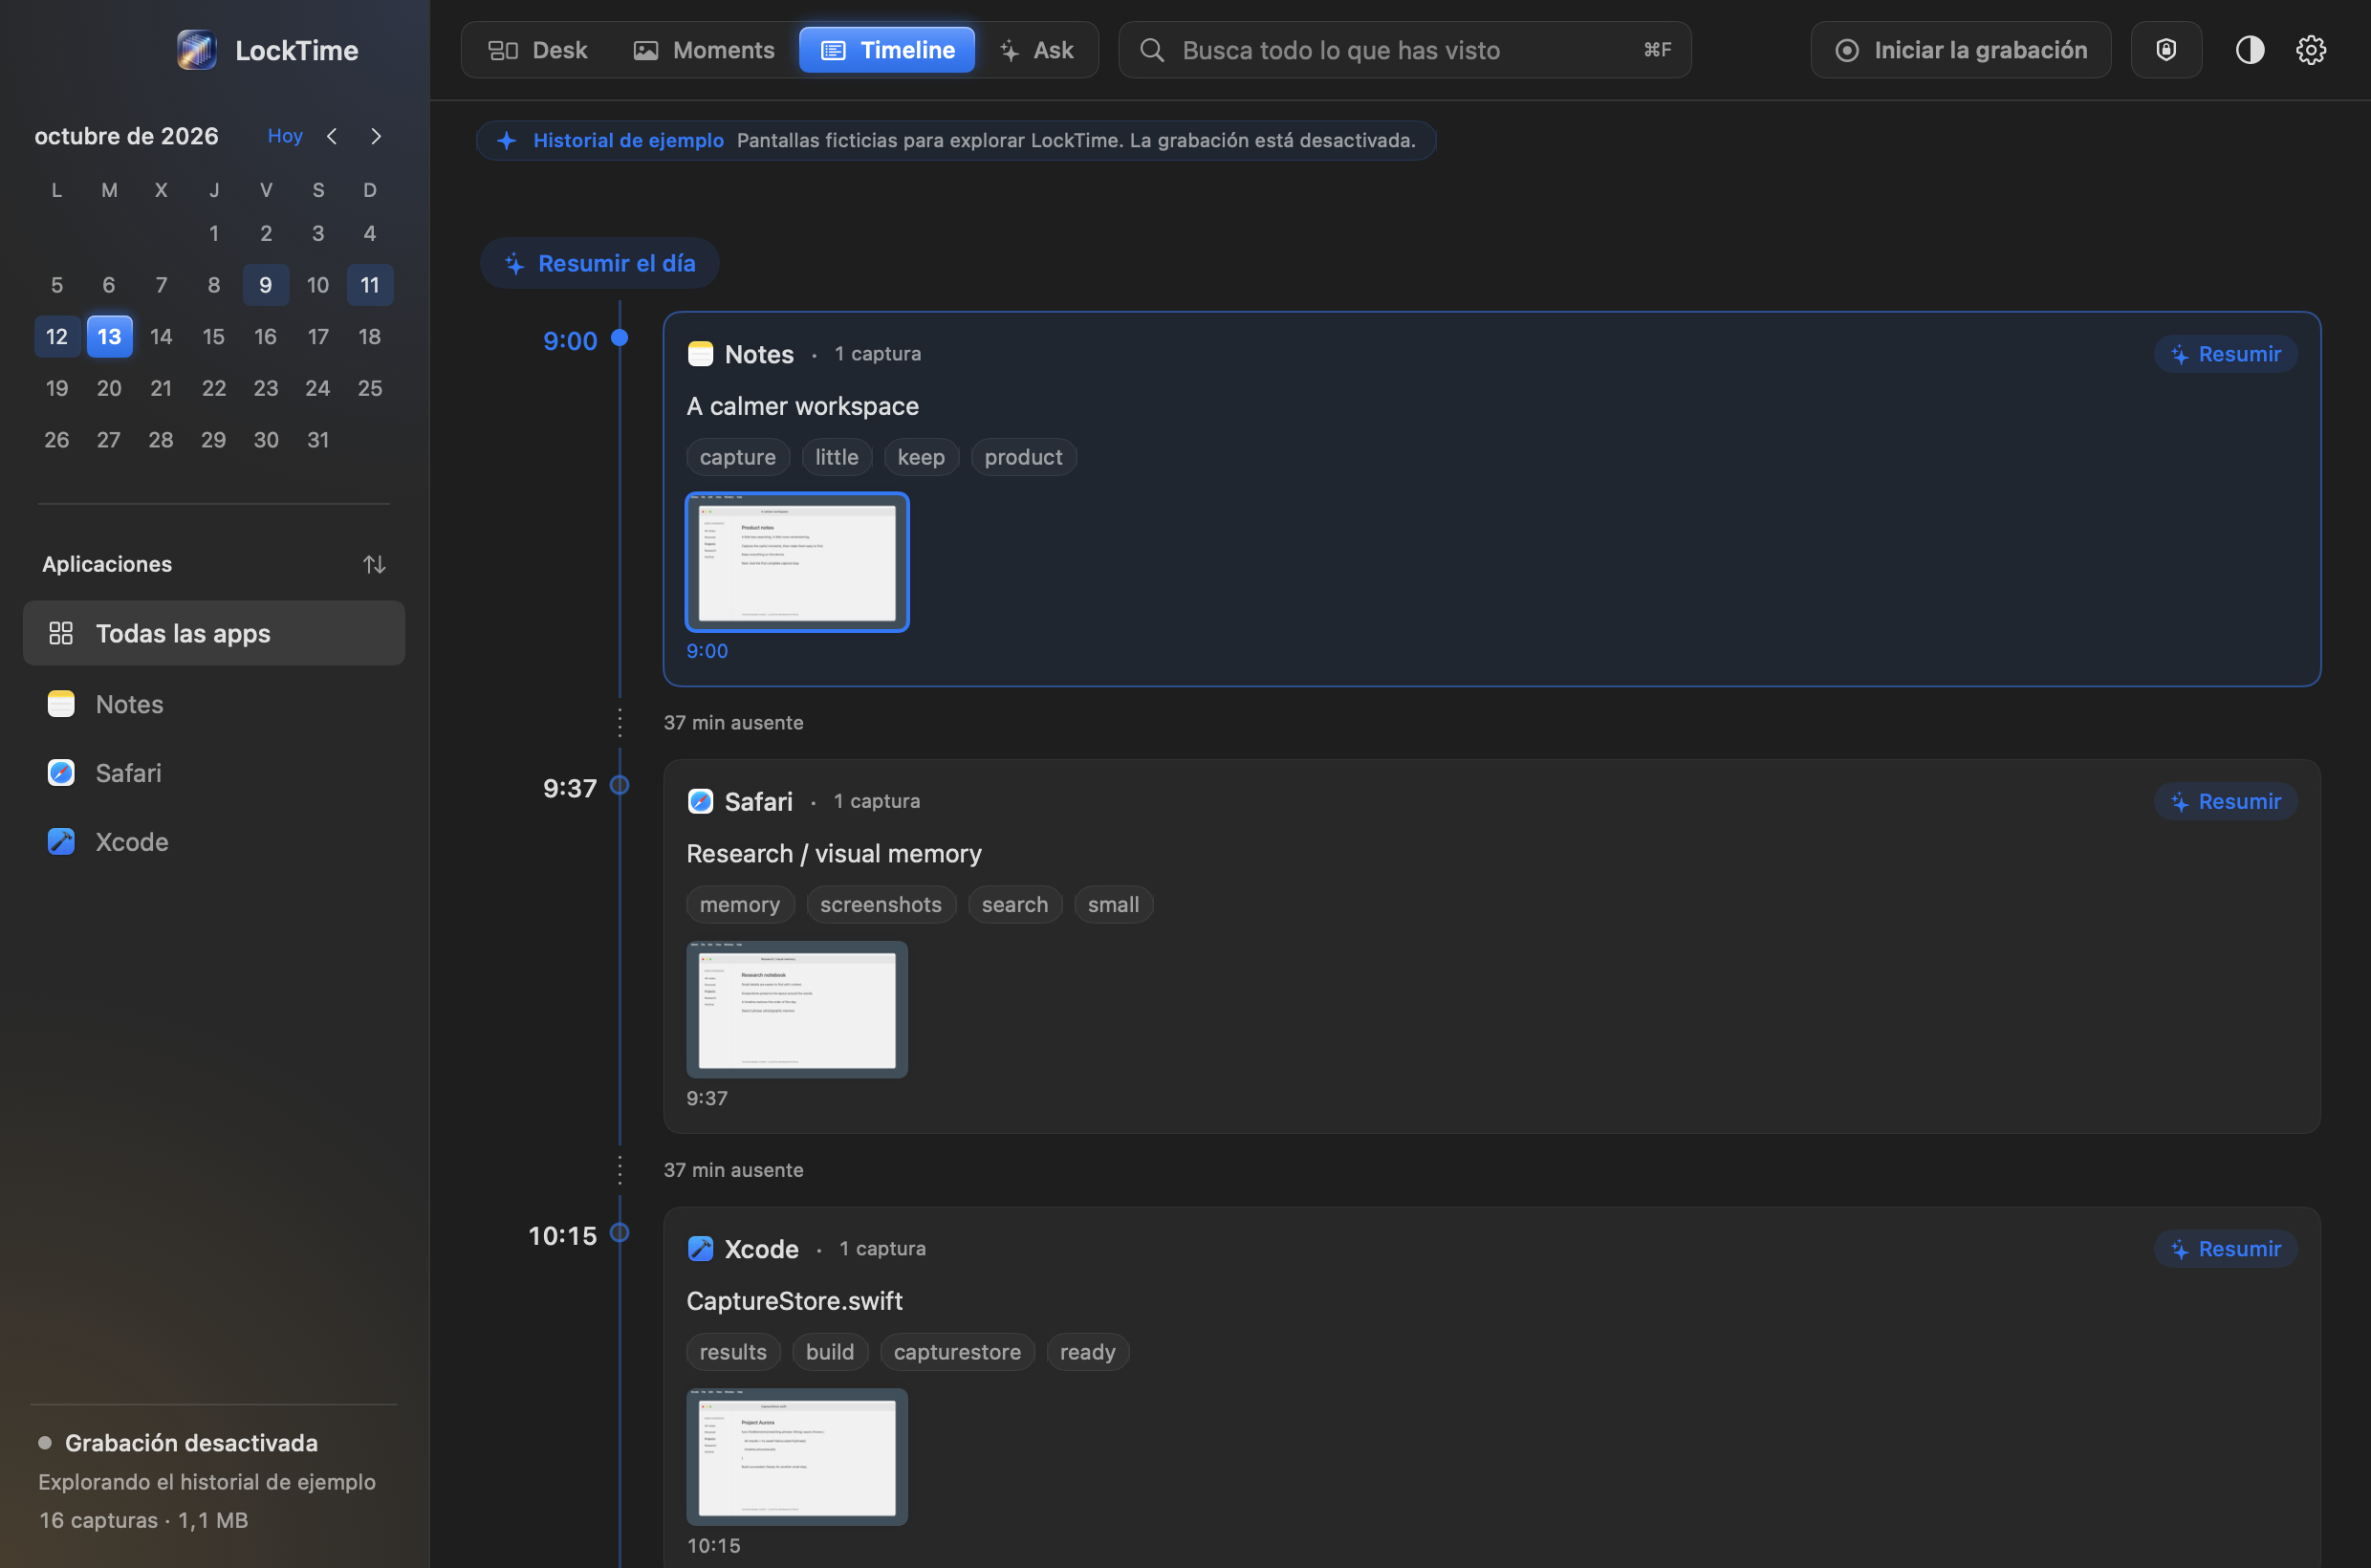Go to next month arrow

click(376, 136)
